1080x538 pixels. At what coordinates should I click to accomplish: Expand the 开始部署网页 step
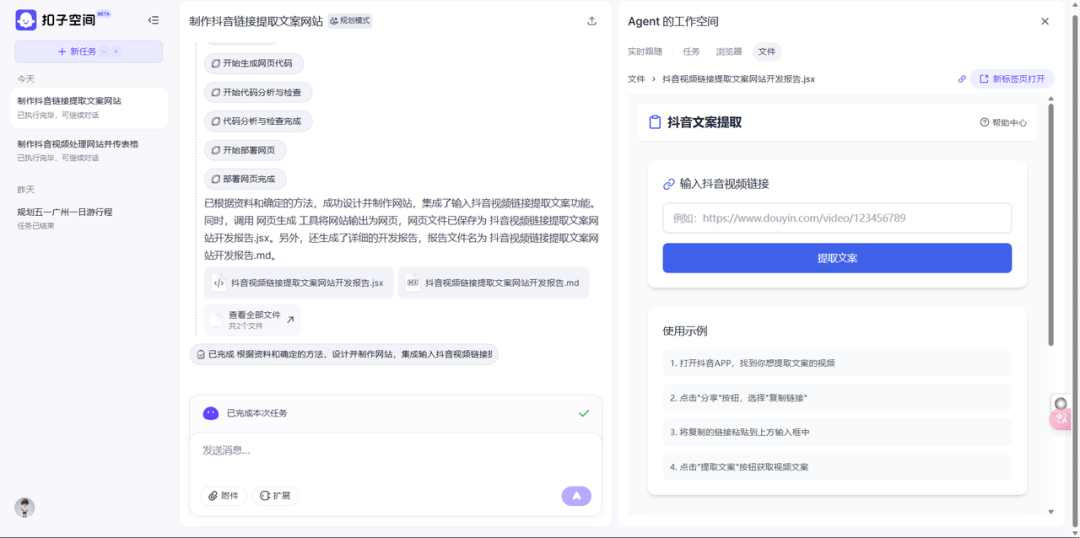[x=245, y=150]
